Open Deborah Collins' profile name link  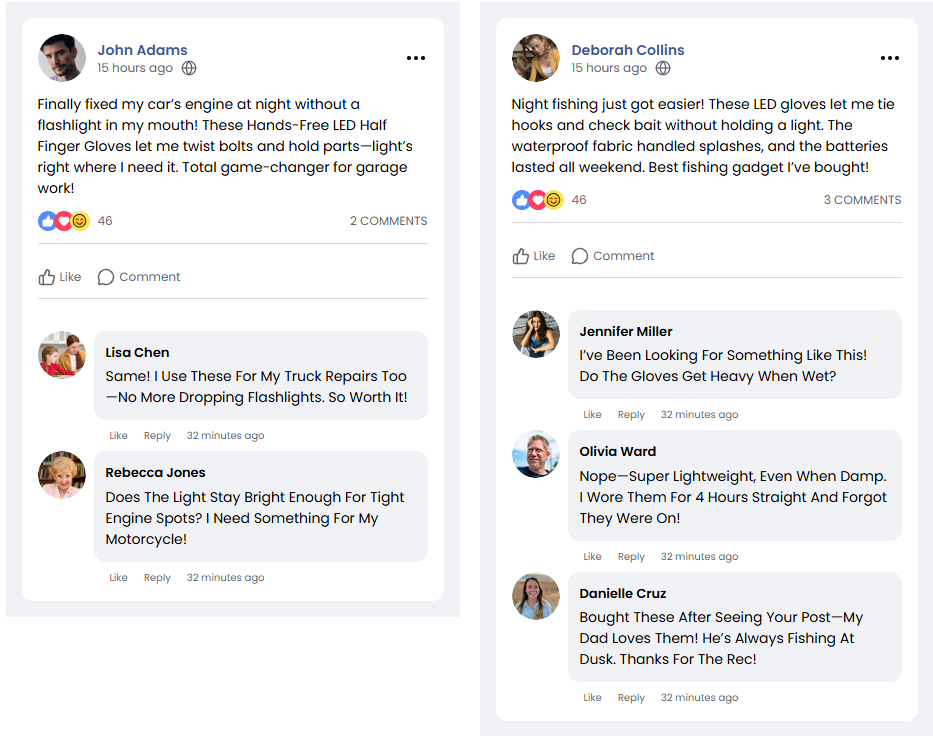tap(628, 50)
